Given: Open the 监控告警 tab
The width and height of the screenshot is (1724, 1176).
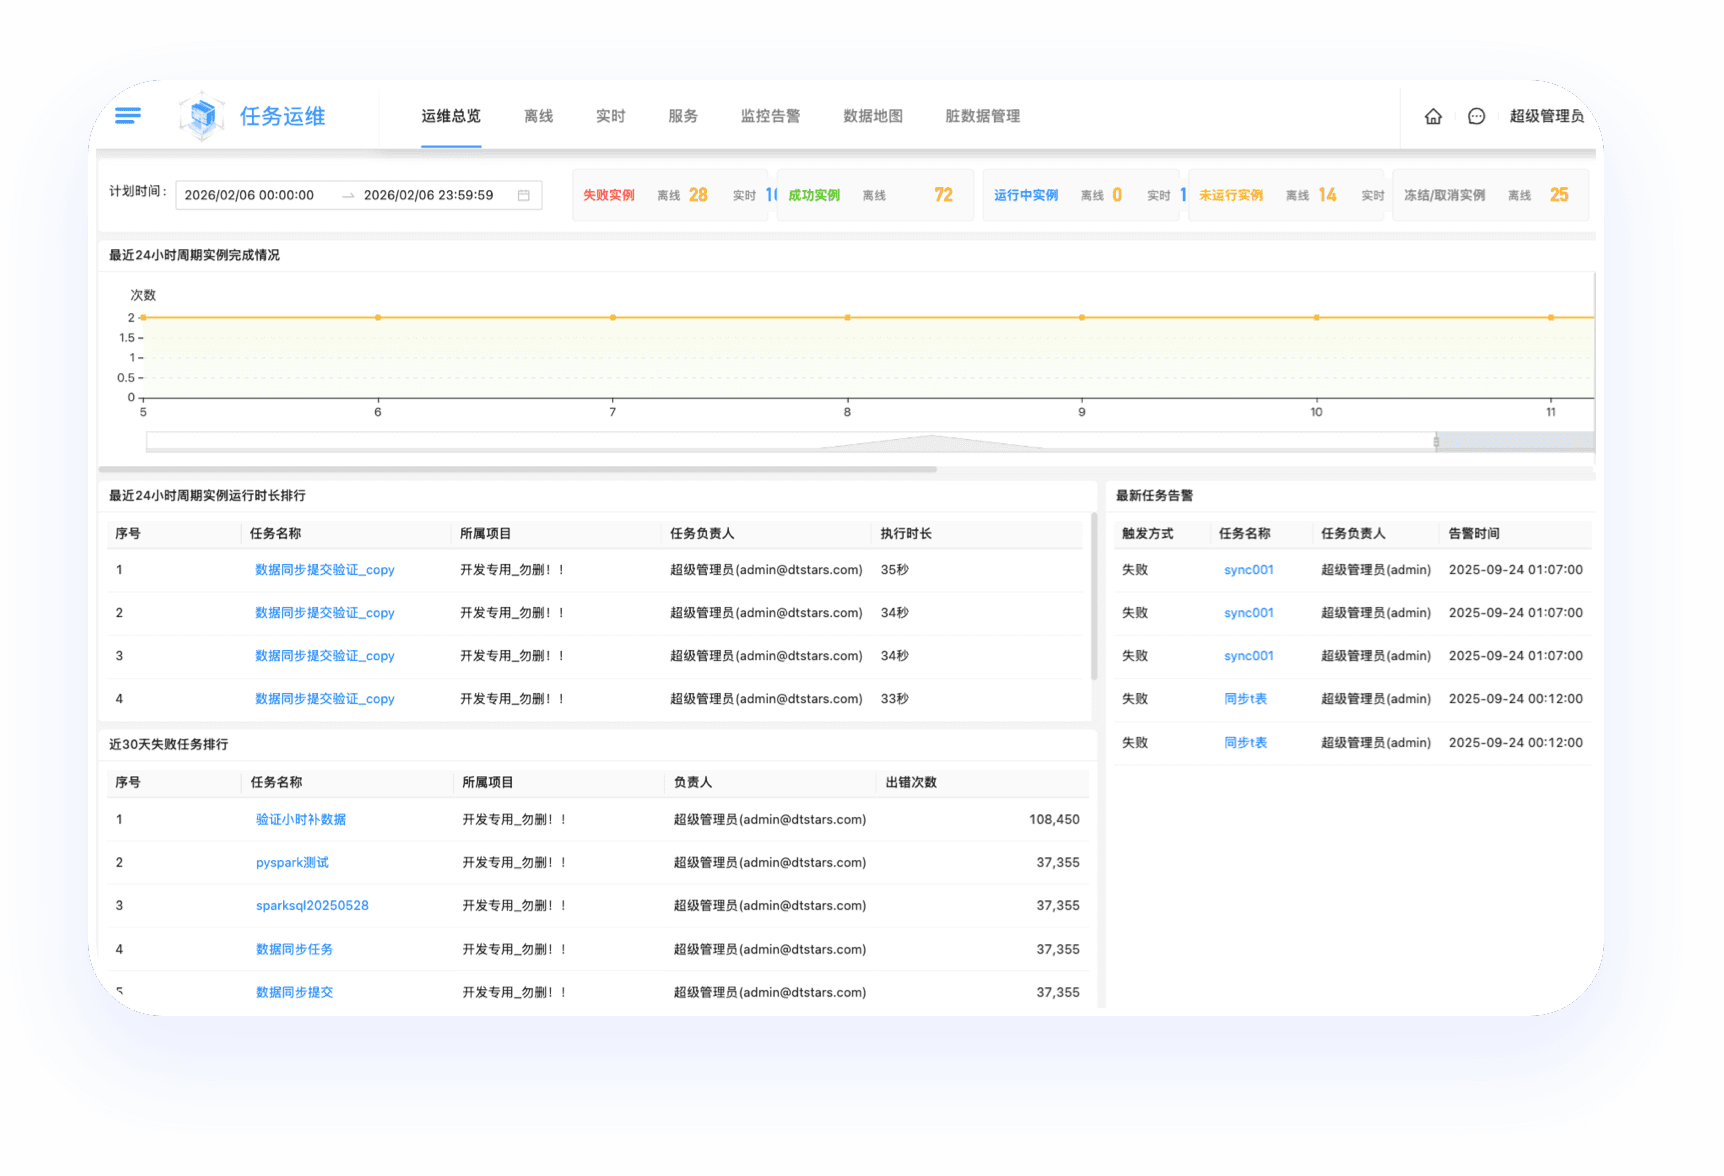Looking at the screenshot, I should point(770,116).
